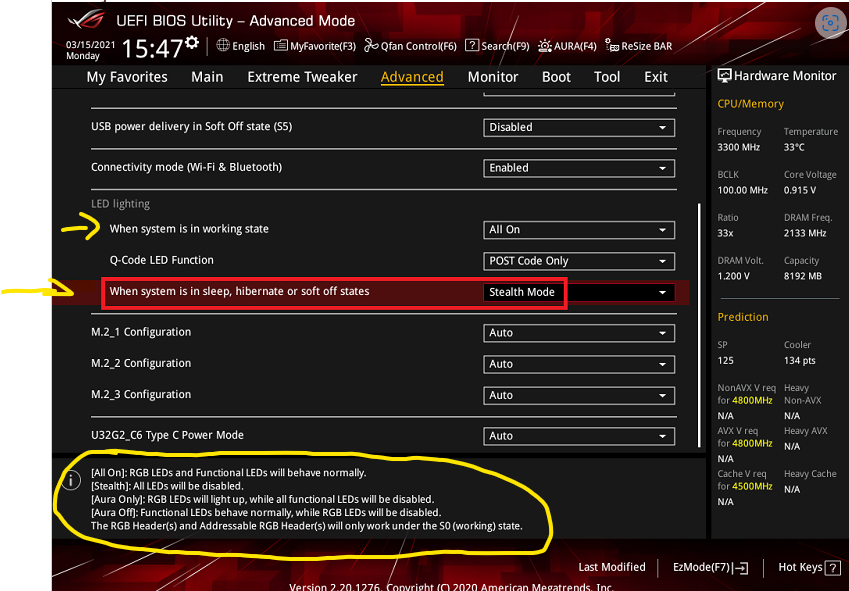
Task: Click the '[Aura Only]' help text line
Action: [262, 498]
